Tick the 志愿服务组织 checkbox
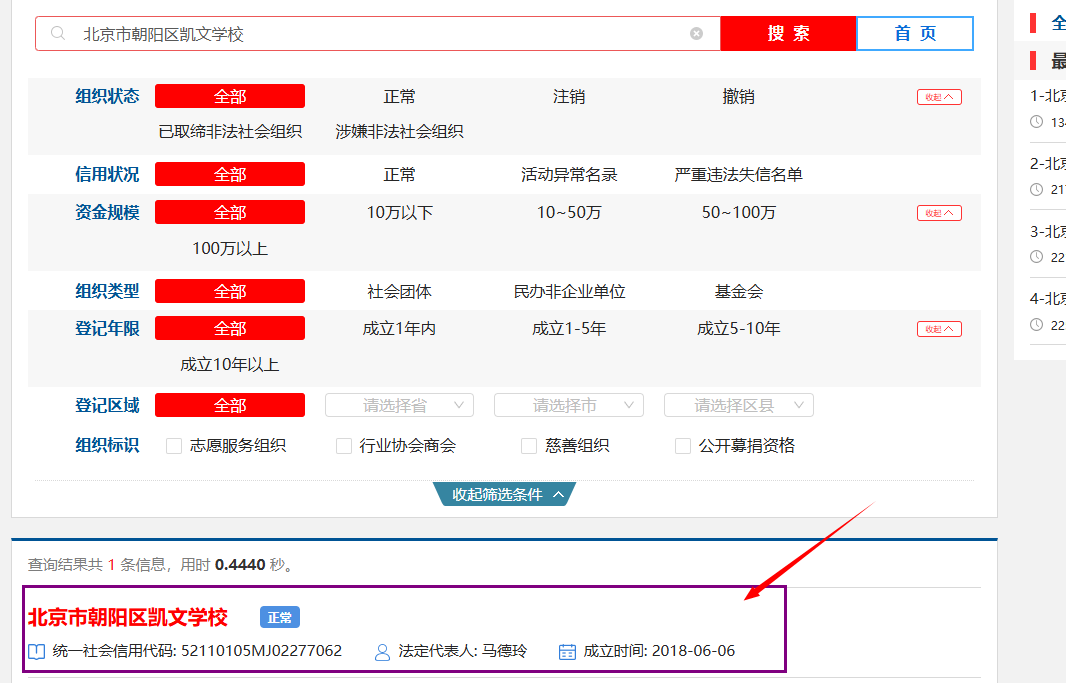This screenshot has height=683, width=1066. click(x=174, y=446)
